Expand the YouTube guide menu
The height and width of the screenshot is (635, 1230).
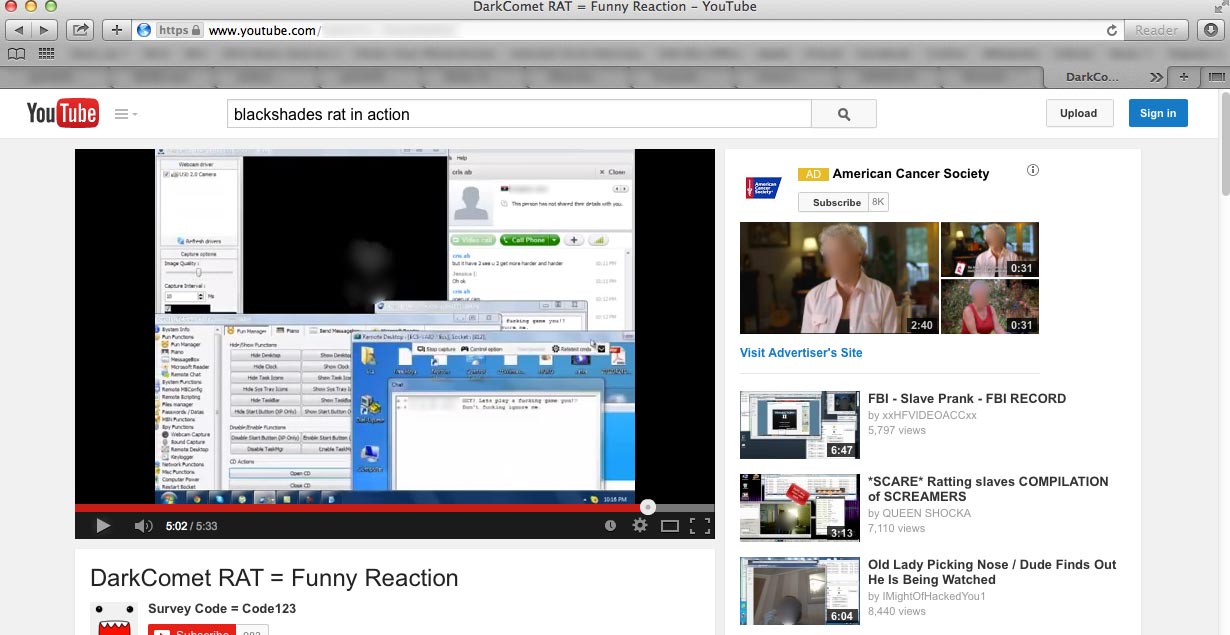(x=125, y=114)
